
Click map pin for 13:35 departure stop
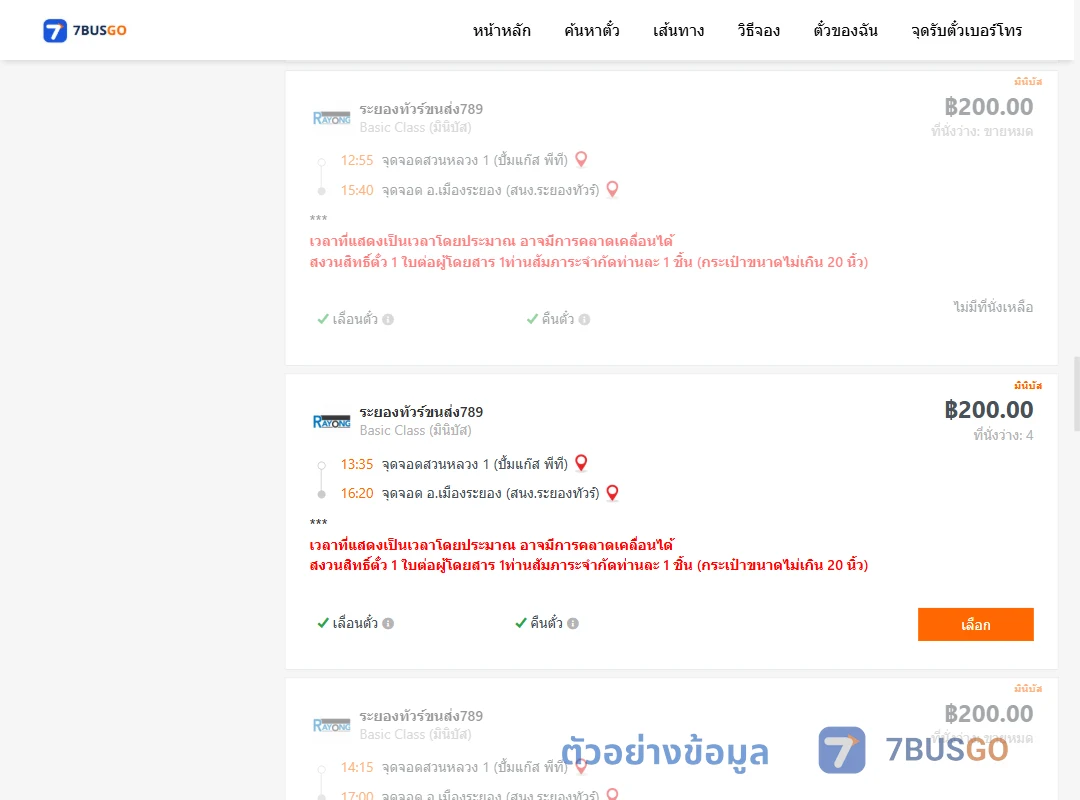[x=581, y=462]
